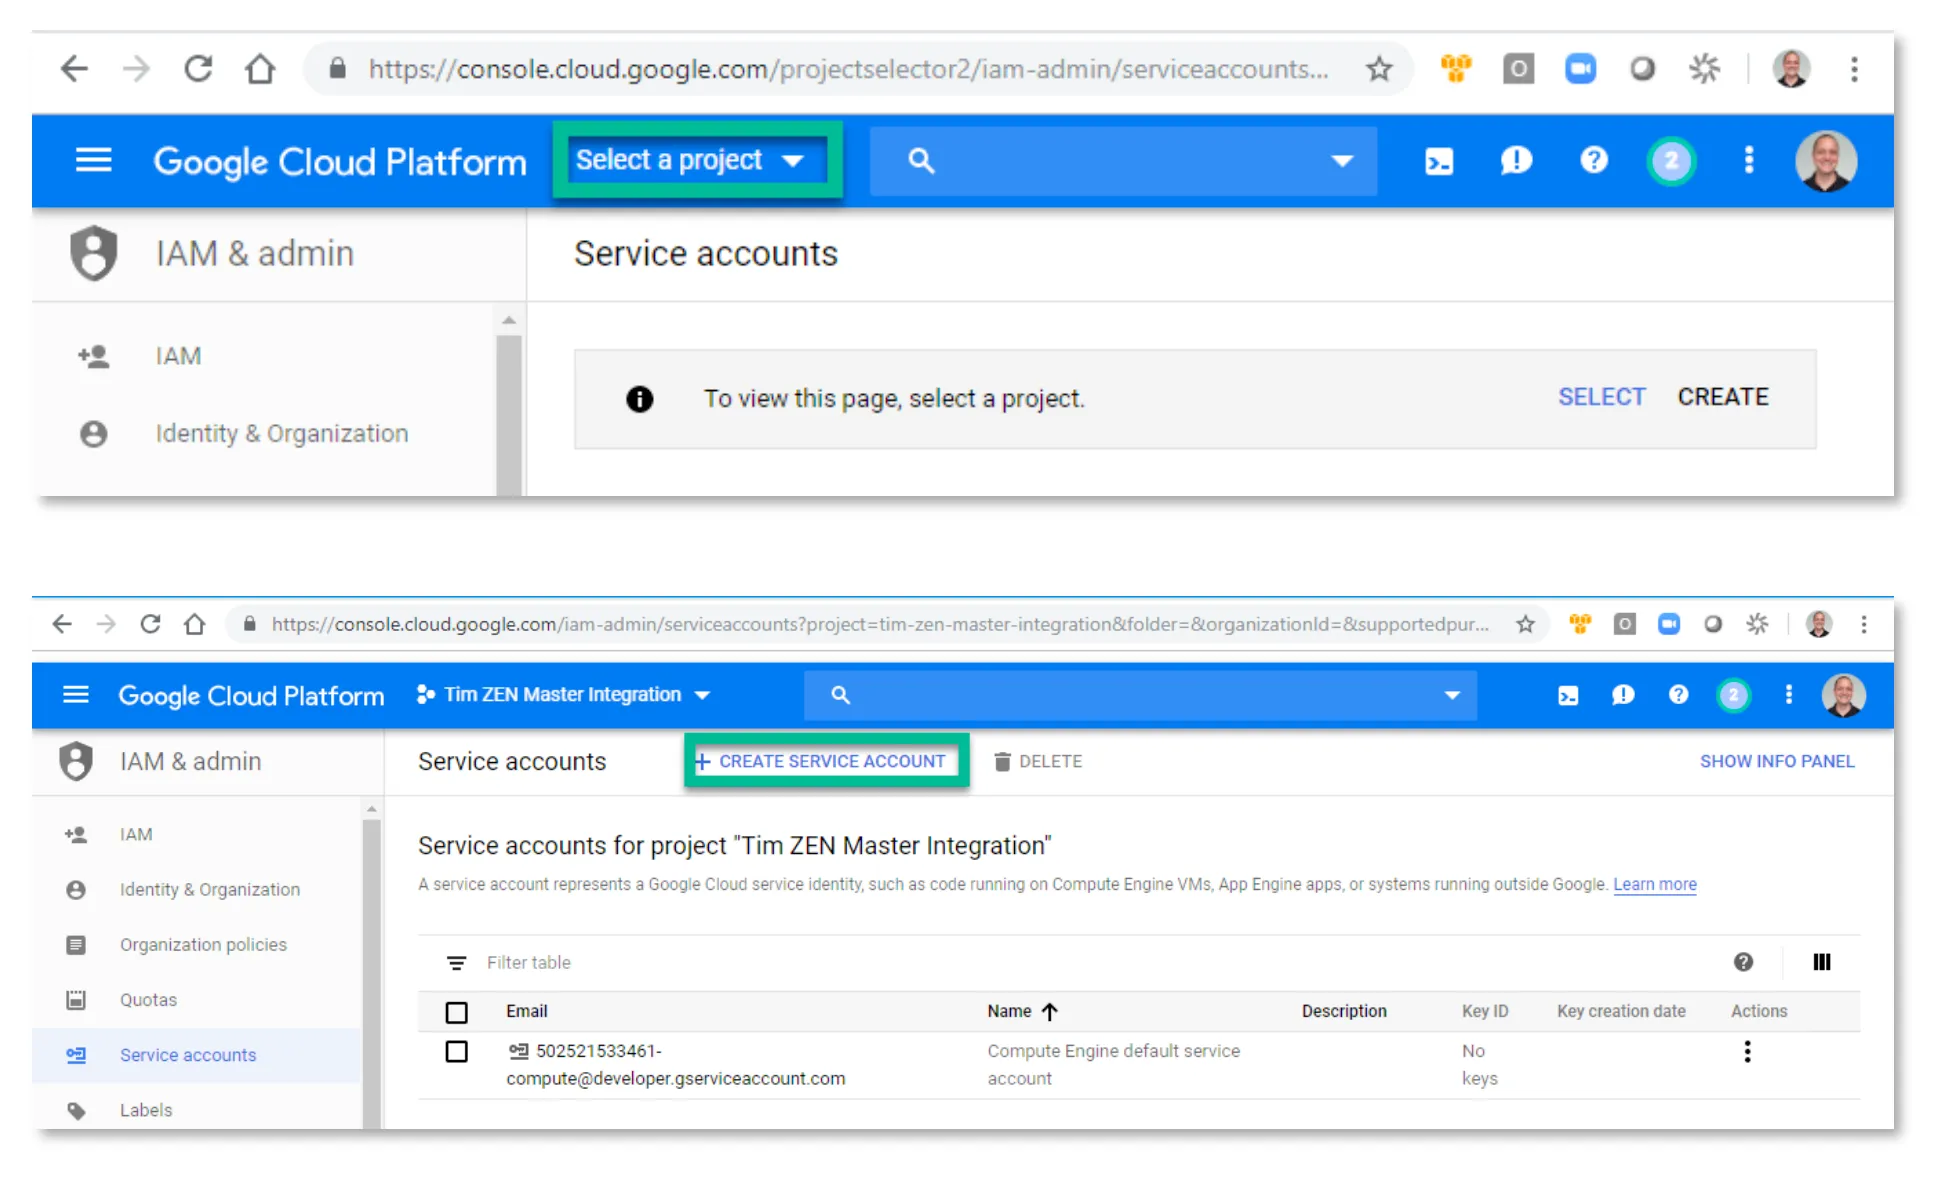Open Cloud Shell icon in top window
The image size is (1934, 1182).
tap(1438, 161)
